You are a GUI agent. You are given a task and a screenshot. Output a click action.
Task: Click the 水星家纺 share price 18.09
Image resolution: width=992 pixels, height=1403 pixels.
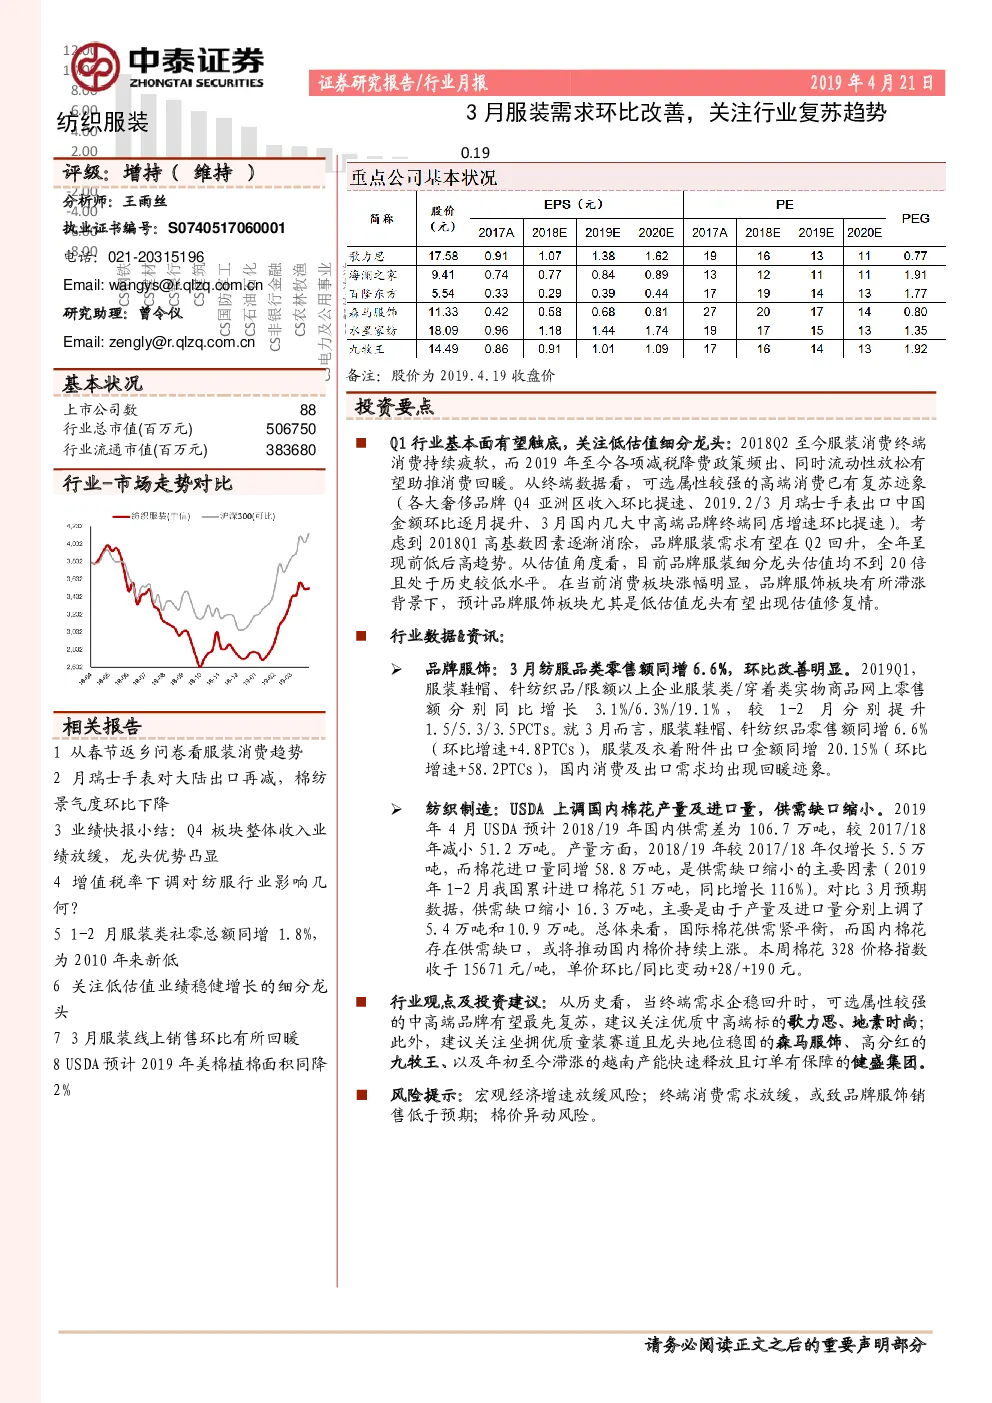pyautogui.click(x=443, y=330)
